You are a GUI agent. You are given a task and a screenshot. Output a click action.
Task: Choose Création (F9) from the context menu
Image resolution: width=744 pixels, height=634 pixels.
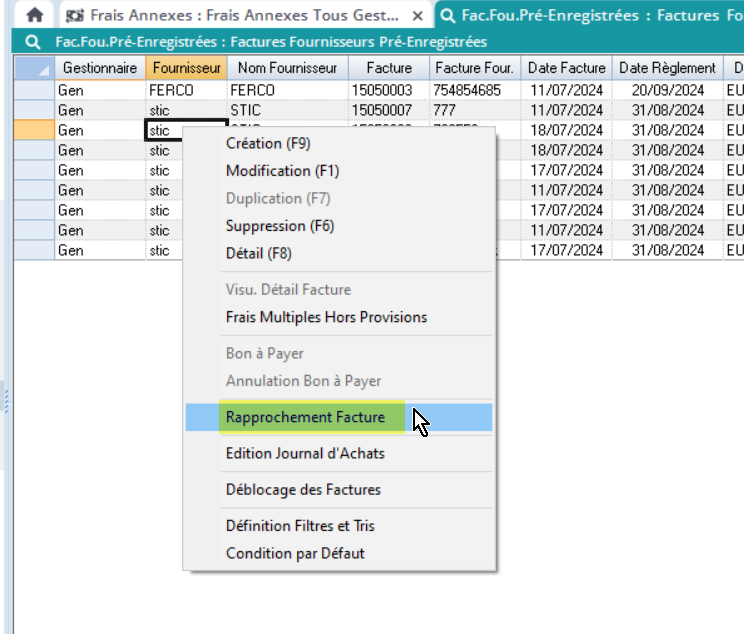[268, 143]
